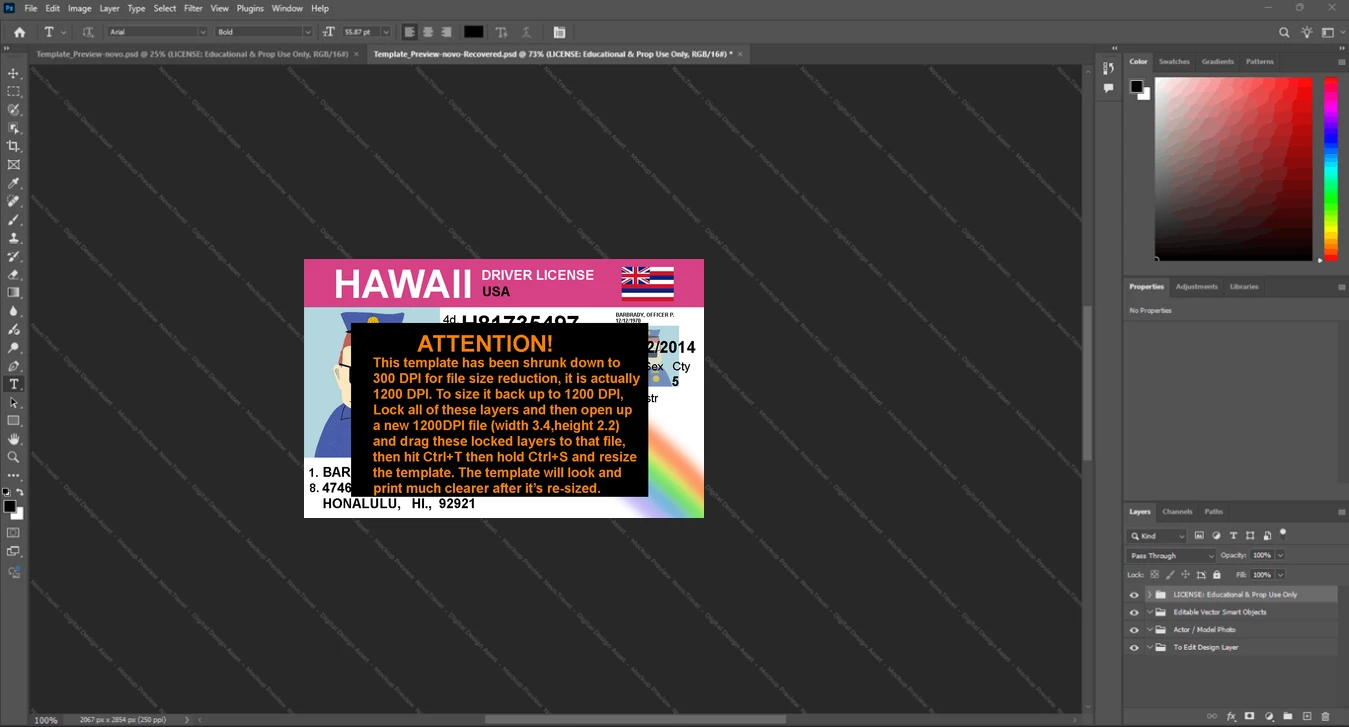Hide the Actor / Model Photo group

pyautogui.click(x=1134, y=630)
